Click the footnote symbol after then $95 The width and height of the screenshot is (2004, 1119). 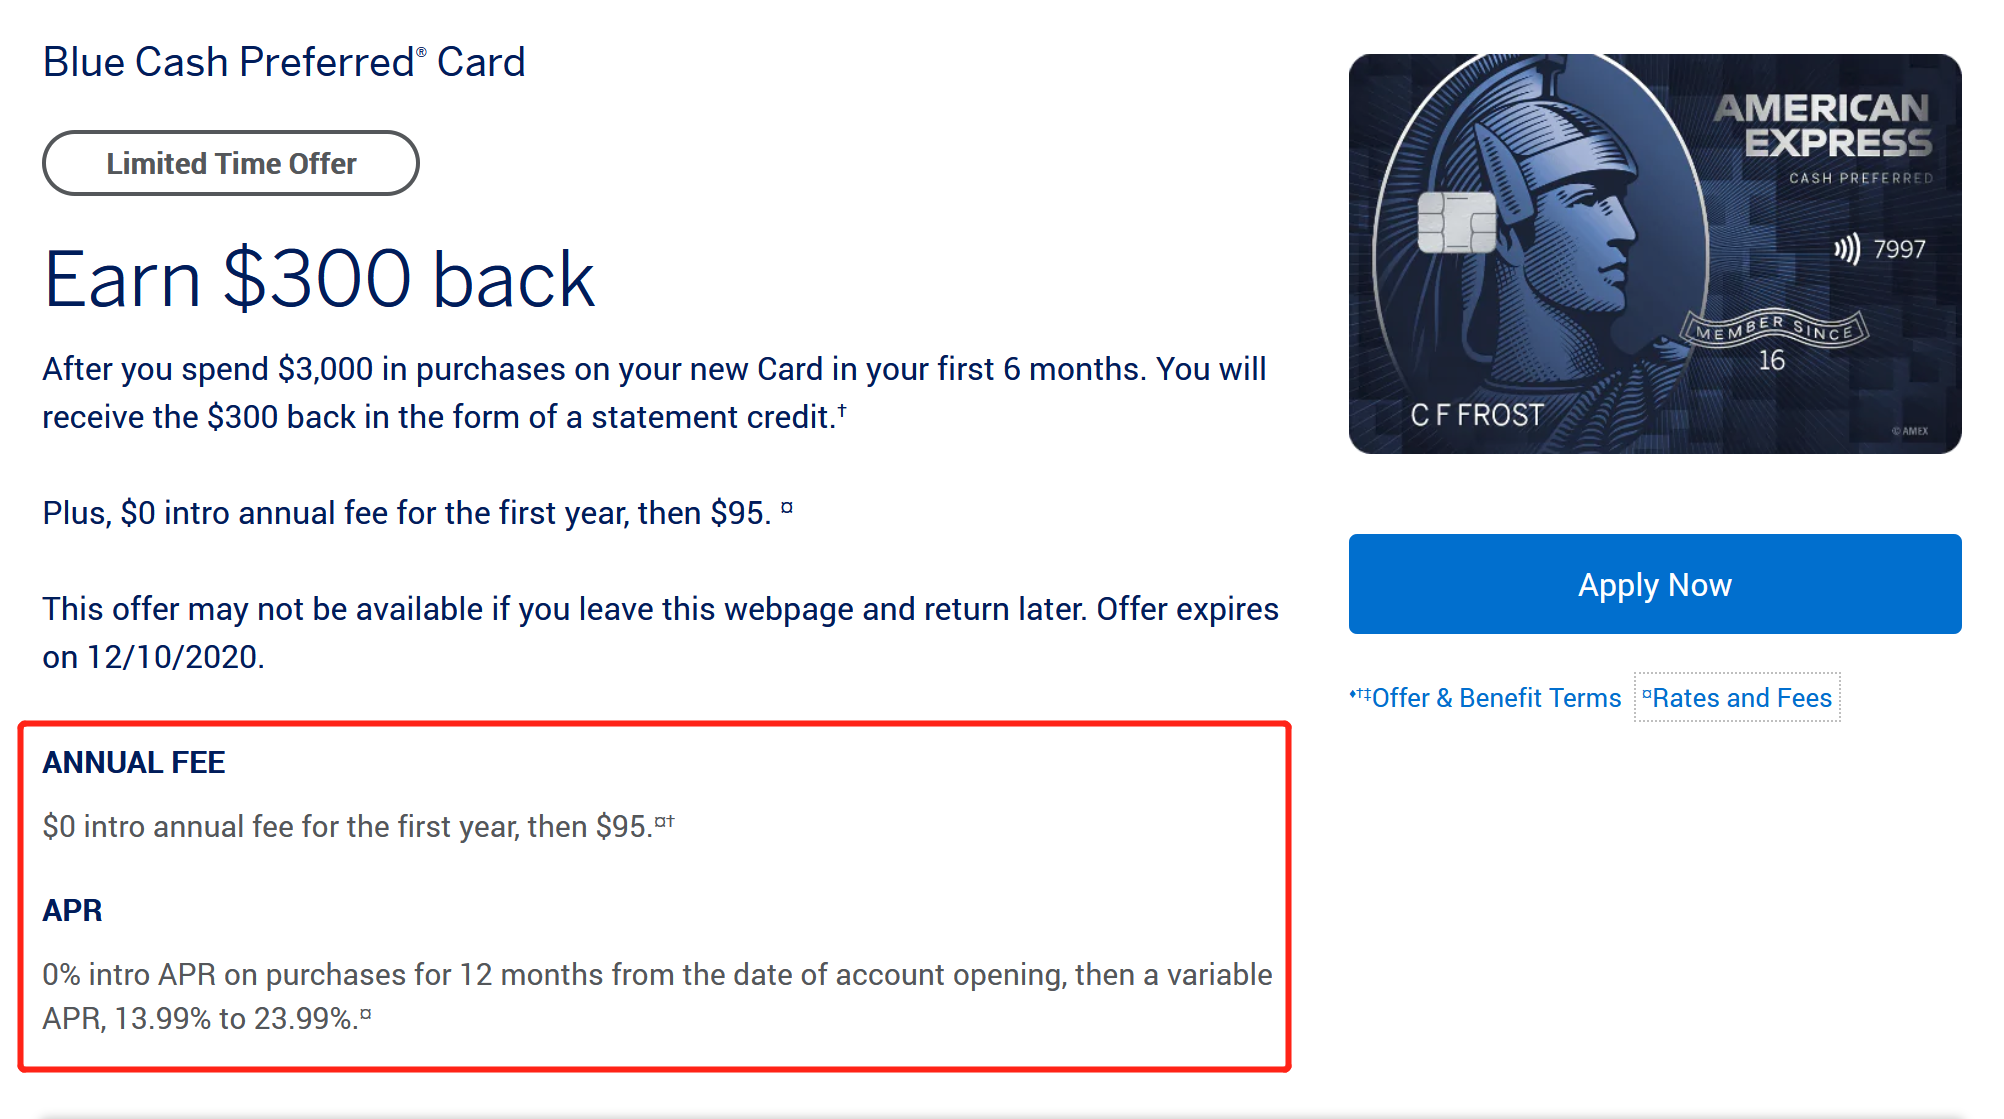787,508
